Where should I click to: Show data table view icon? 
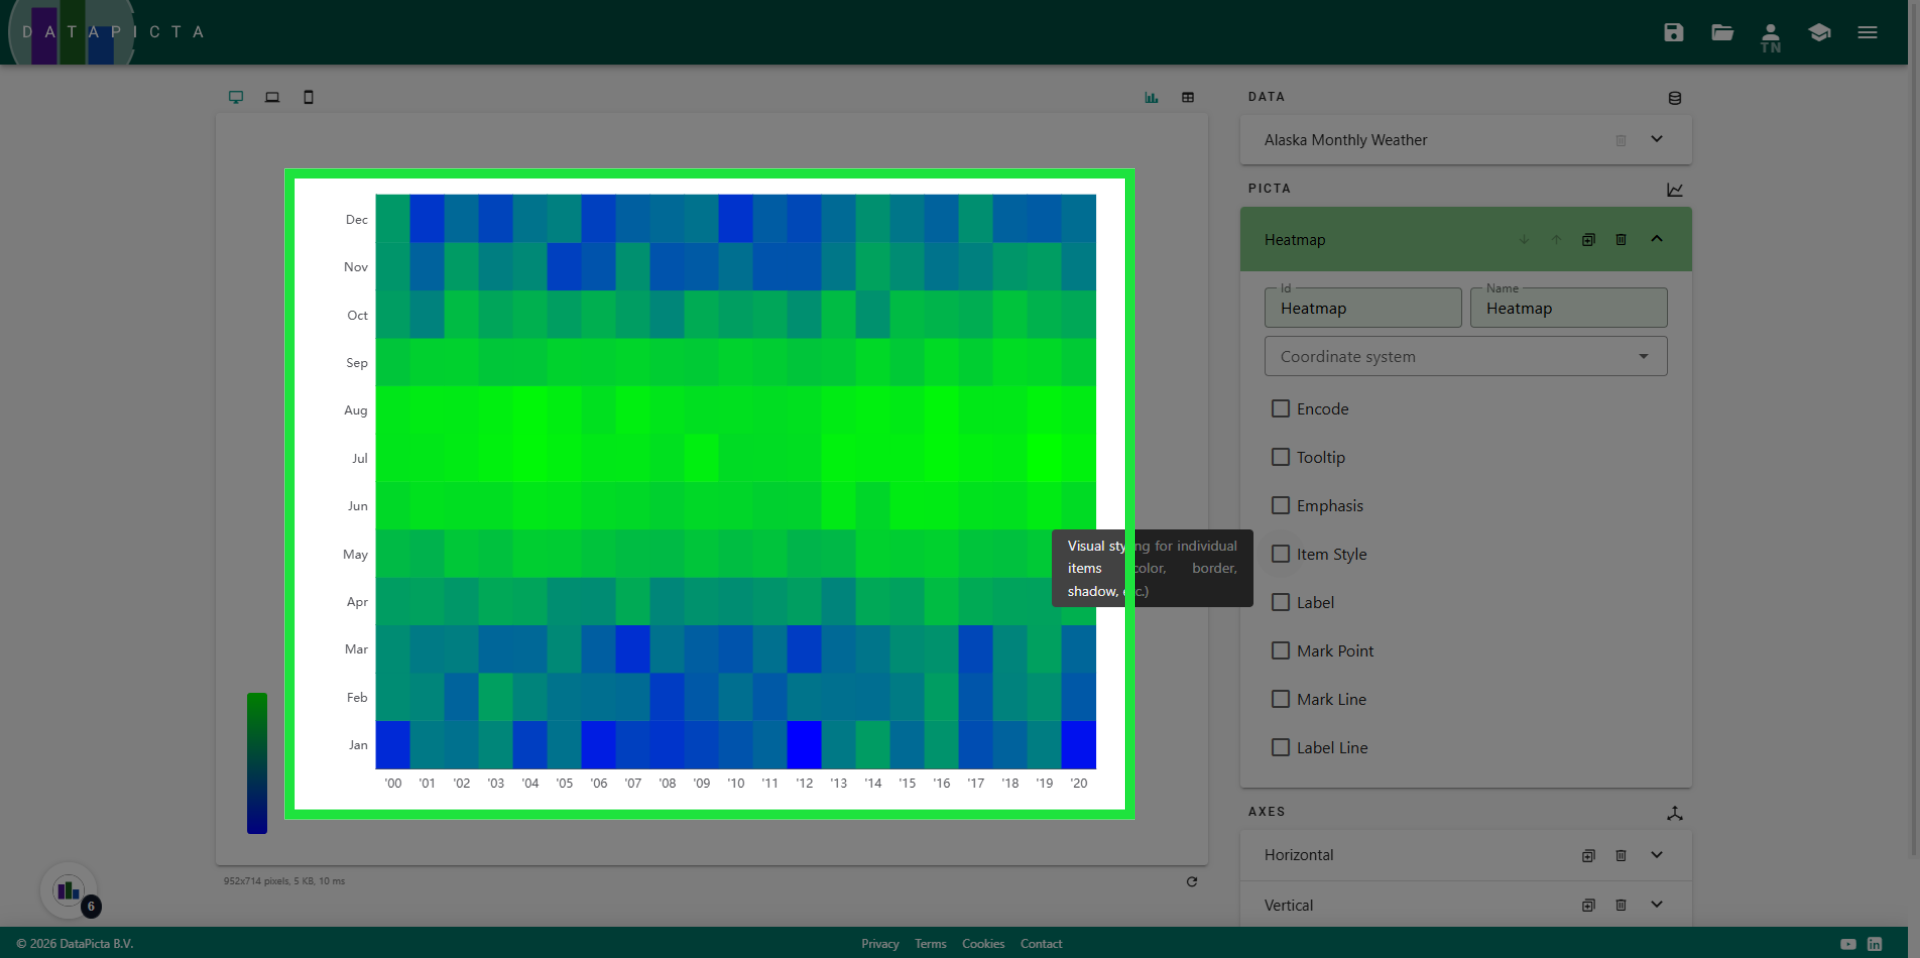click(1188, 97)
